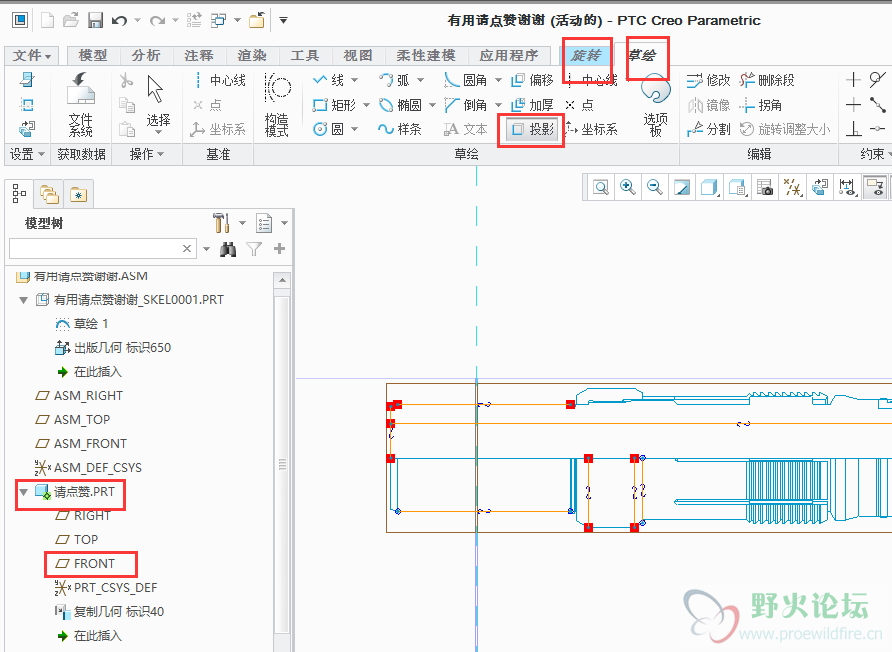Open the File System (文件系统) tool
Image resolution: width=892 pixels, height=652 pixels.
coord(81,105)
